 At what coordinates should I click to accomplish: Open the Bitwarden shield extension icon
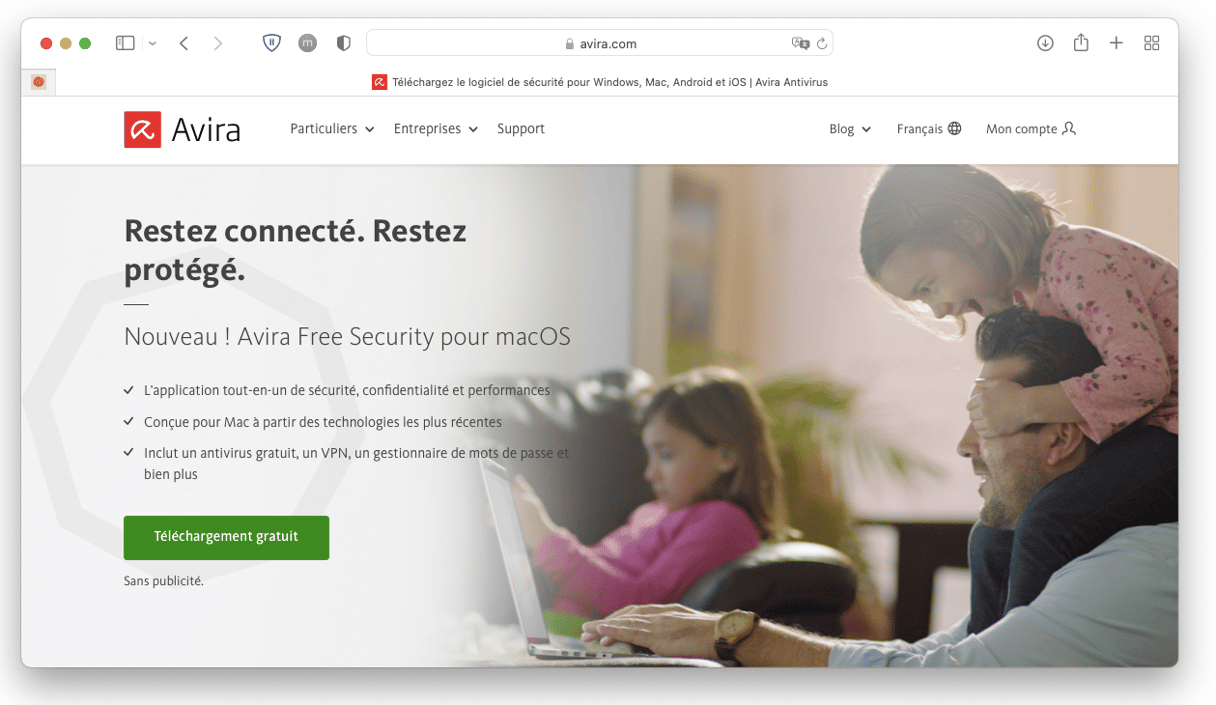pos(271,43)
